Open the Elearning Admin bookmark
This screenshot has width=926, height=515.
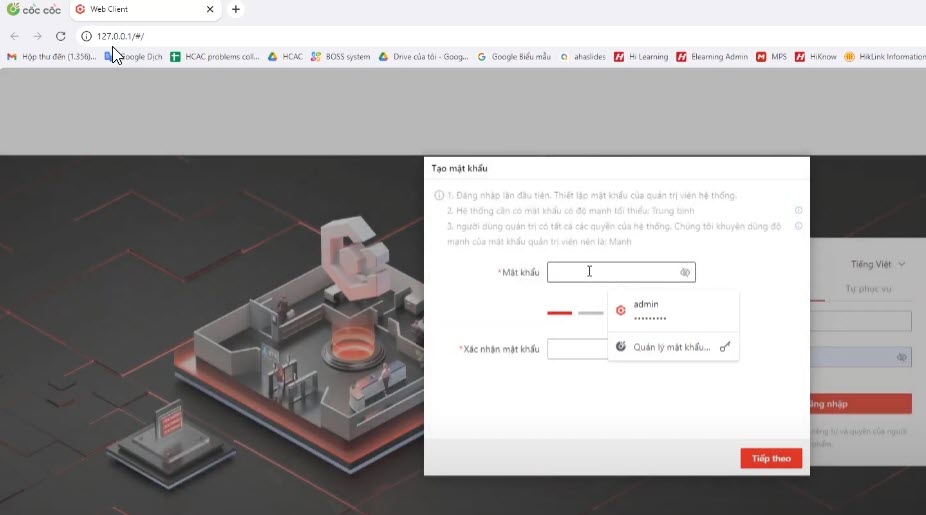[x=712, y=57]
